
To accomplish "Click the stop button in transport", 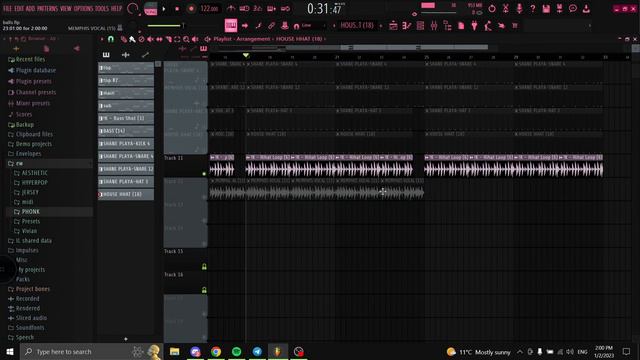I will [x=177, y=9].
